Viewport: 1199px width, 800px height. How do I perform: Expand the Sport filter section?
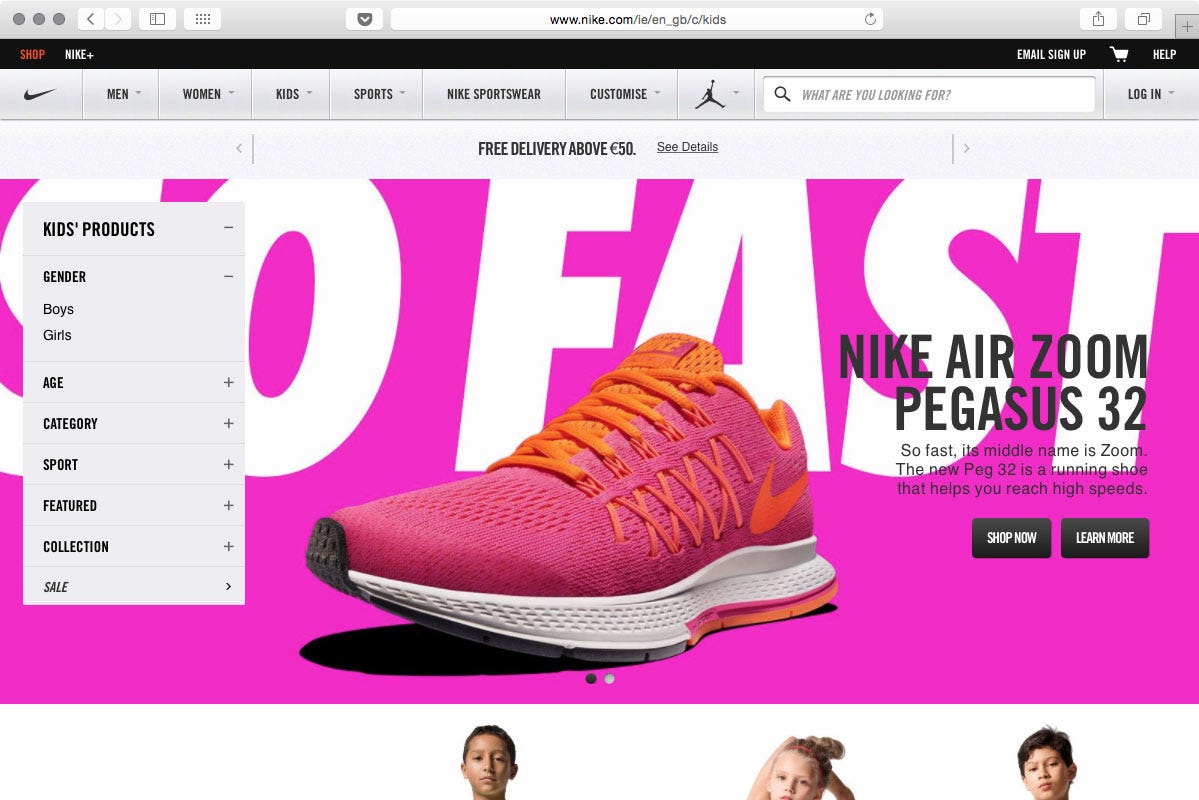pyautogui.click(x=229, y=464)
